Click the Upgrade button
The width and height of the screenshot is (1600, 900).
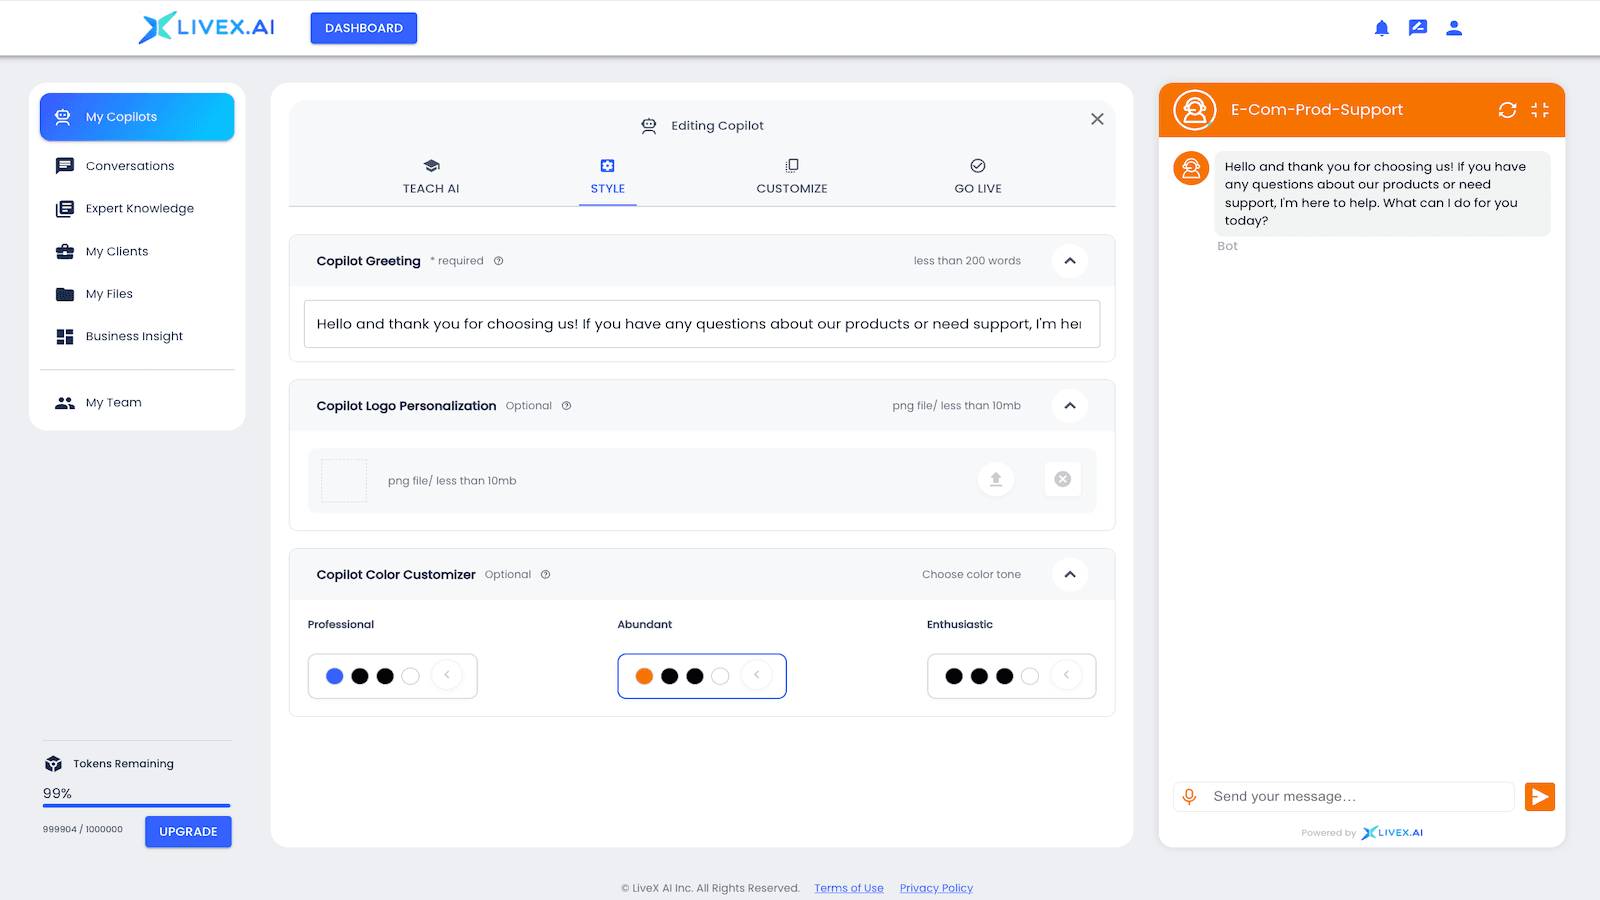188,832
